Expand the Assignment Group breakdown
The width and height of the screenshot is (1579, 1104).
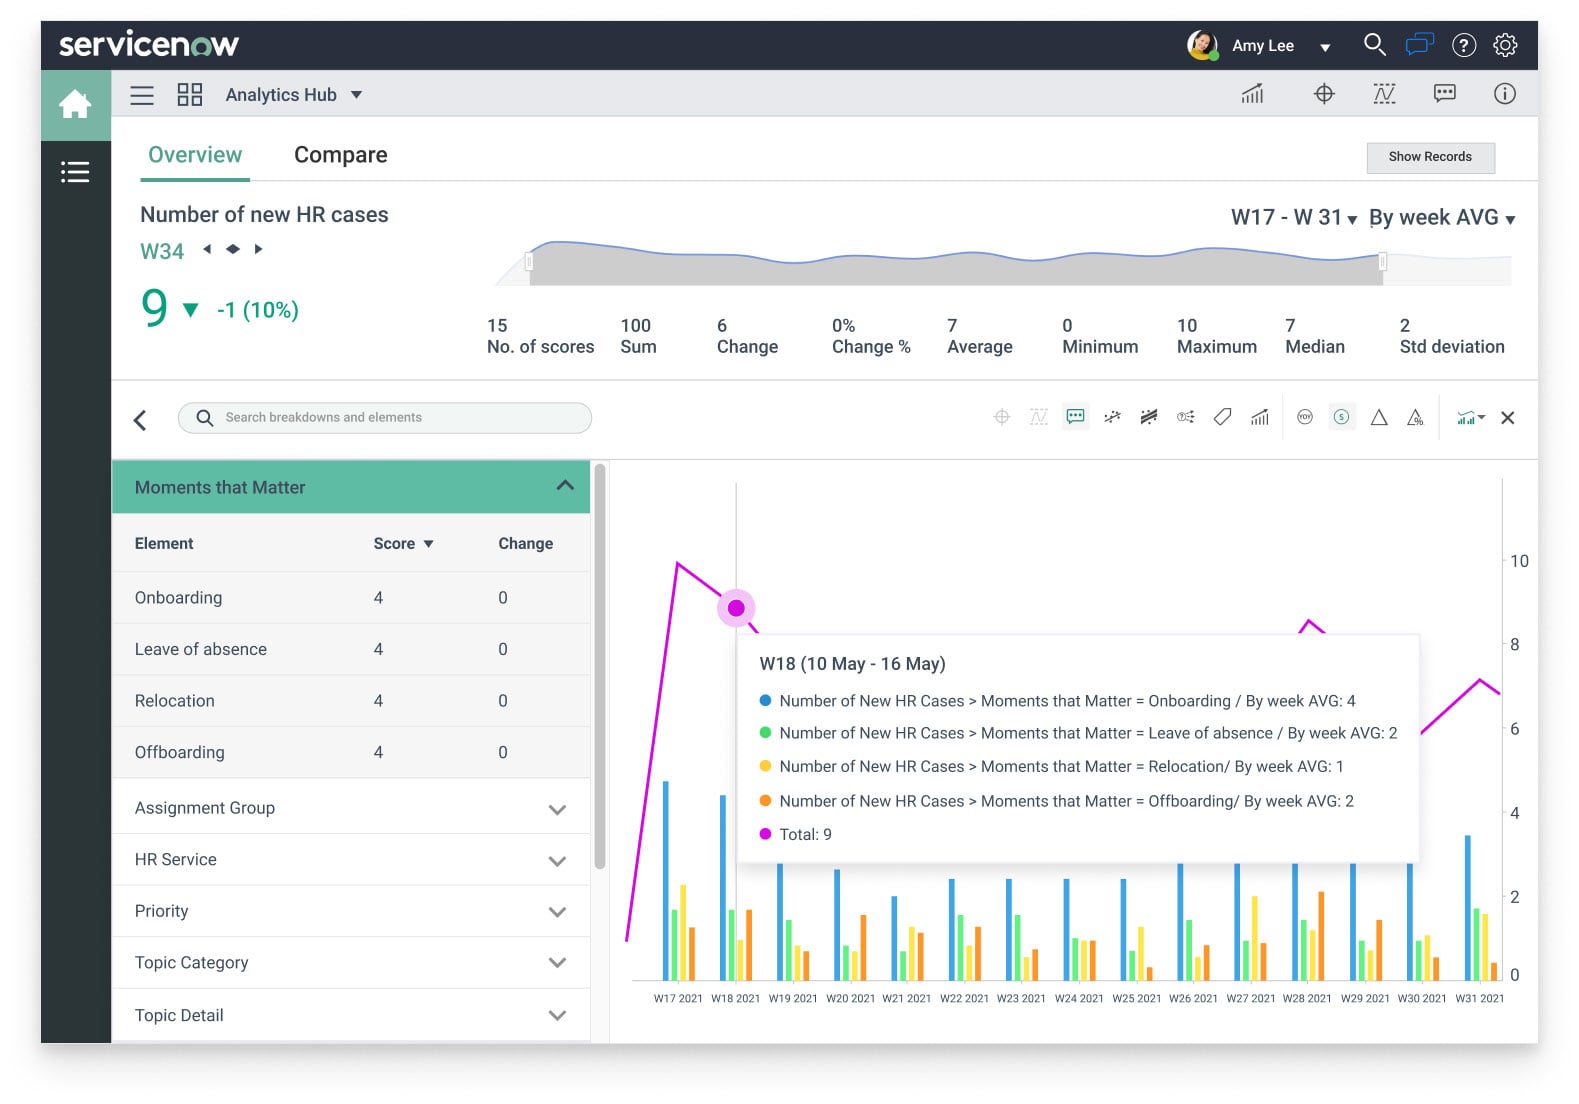557,809
